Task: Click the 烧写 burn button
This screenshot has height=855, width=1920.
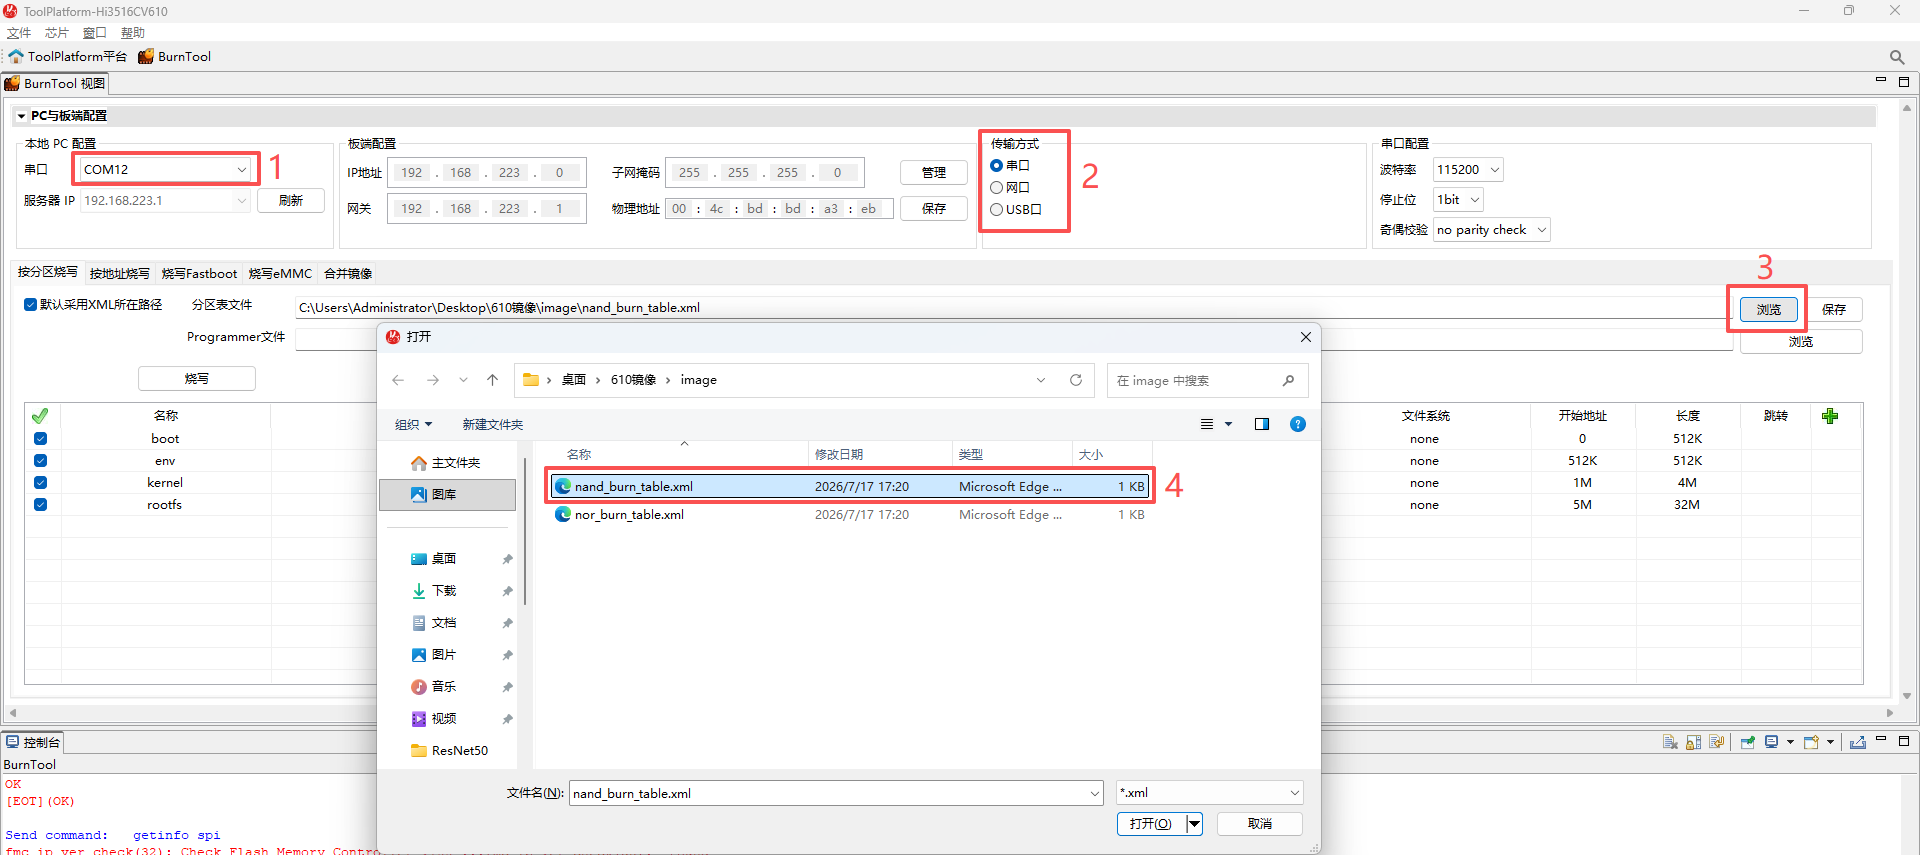Action: pos(197,379)
